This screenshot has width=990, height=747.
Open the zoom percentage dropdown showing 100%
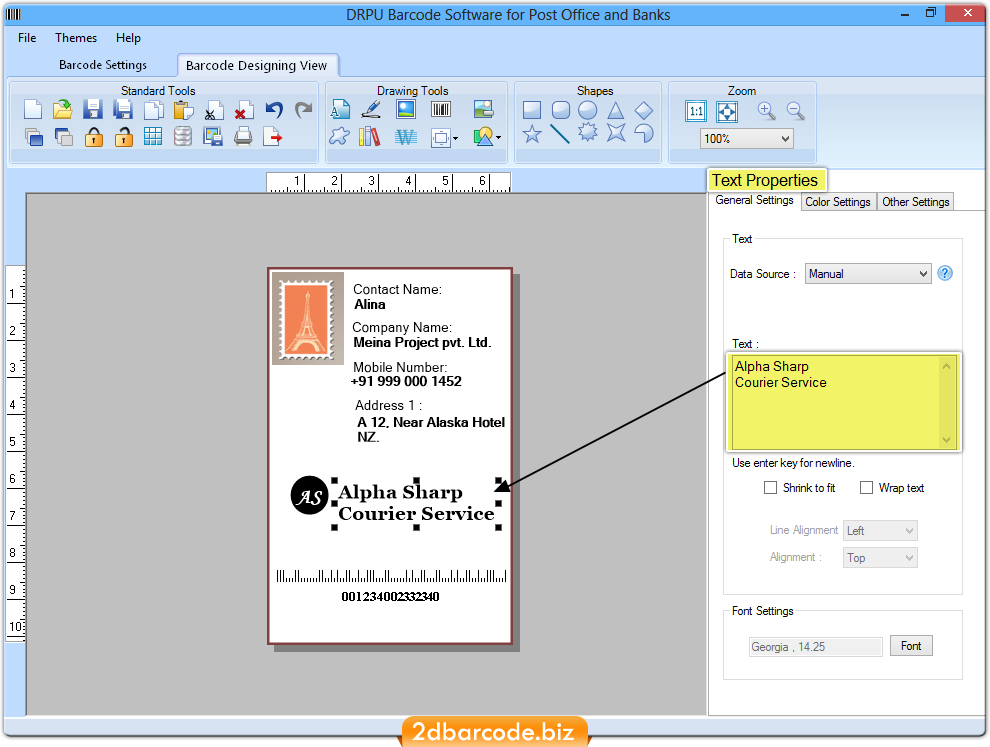tap(746, 139)
